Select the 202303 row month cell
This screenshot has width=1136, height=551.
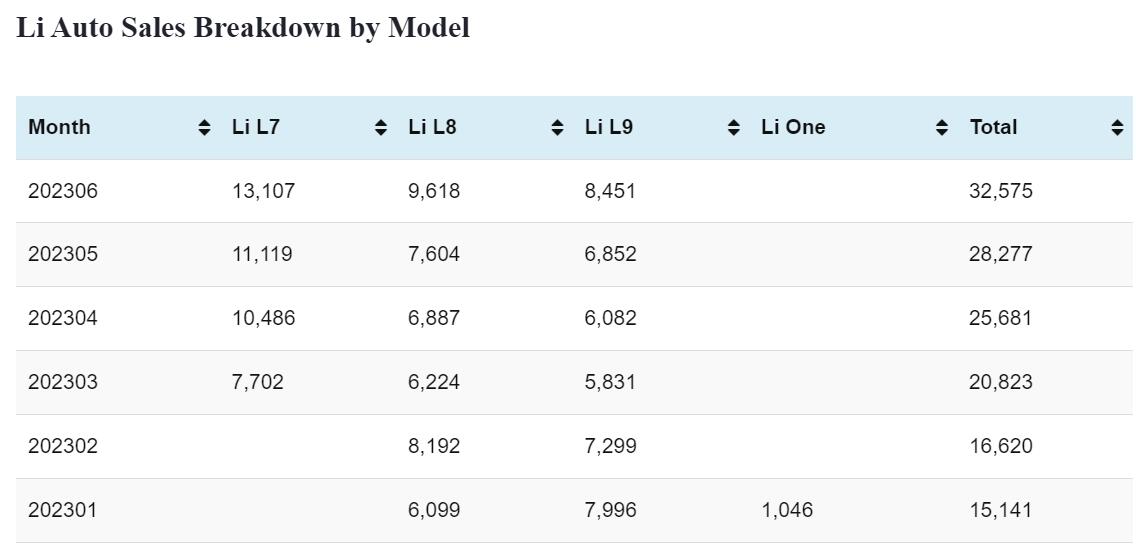click(63, 382)
